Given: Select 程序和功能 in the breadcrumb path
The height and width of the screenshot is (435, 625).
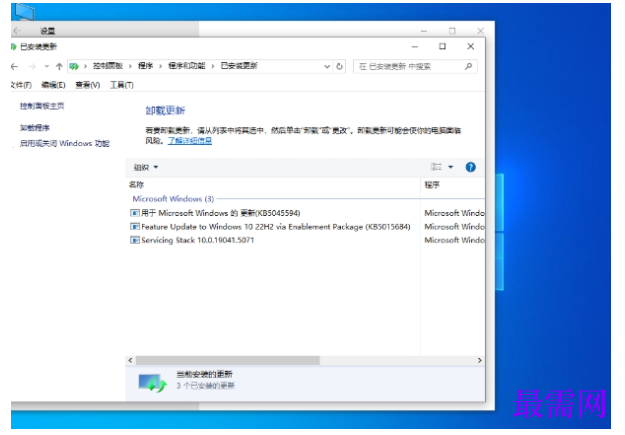Looking at the screenshot, I should (187, 66).
